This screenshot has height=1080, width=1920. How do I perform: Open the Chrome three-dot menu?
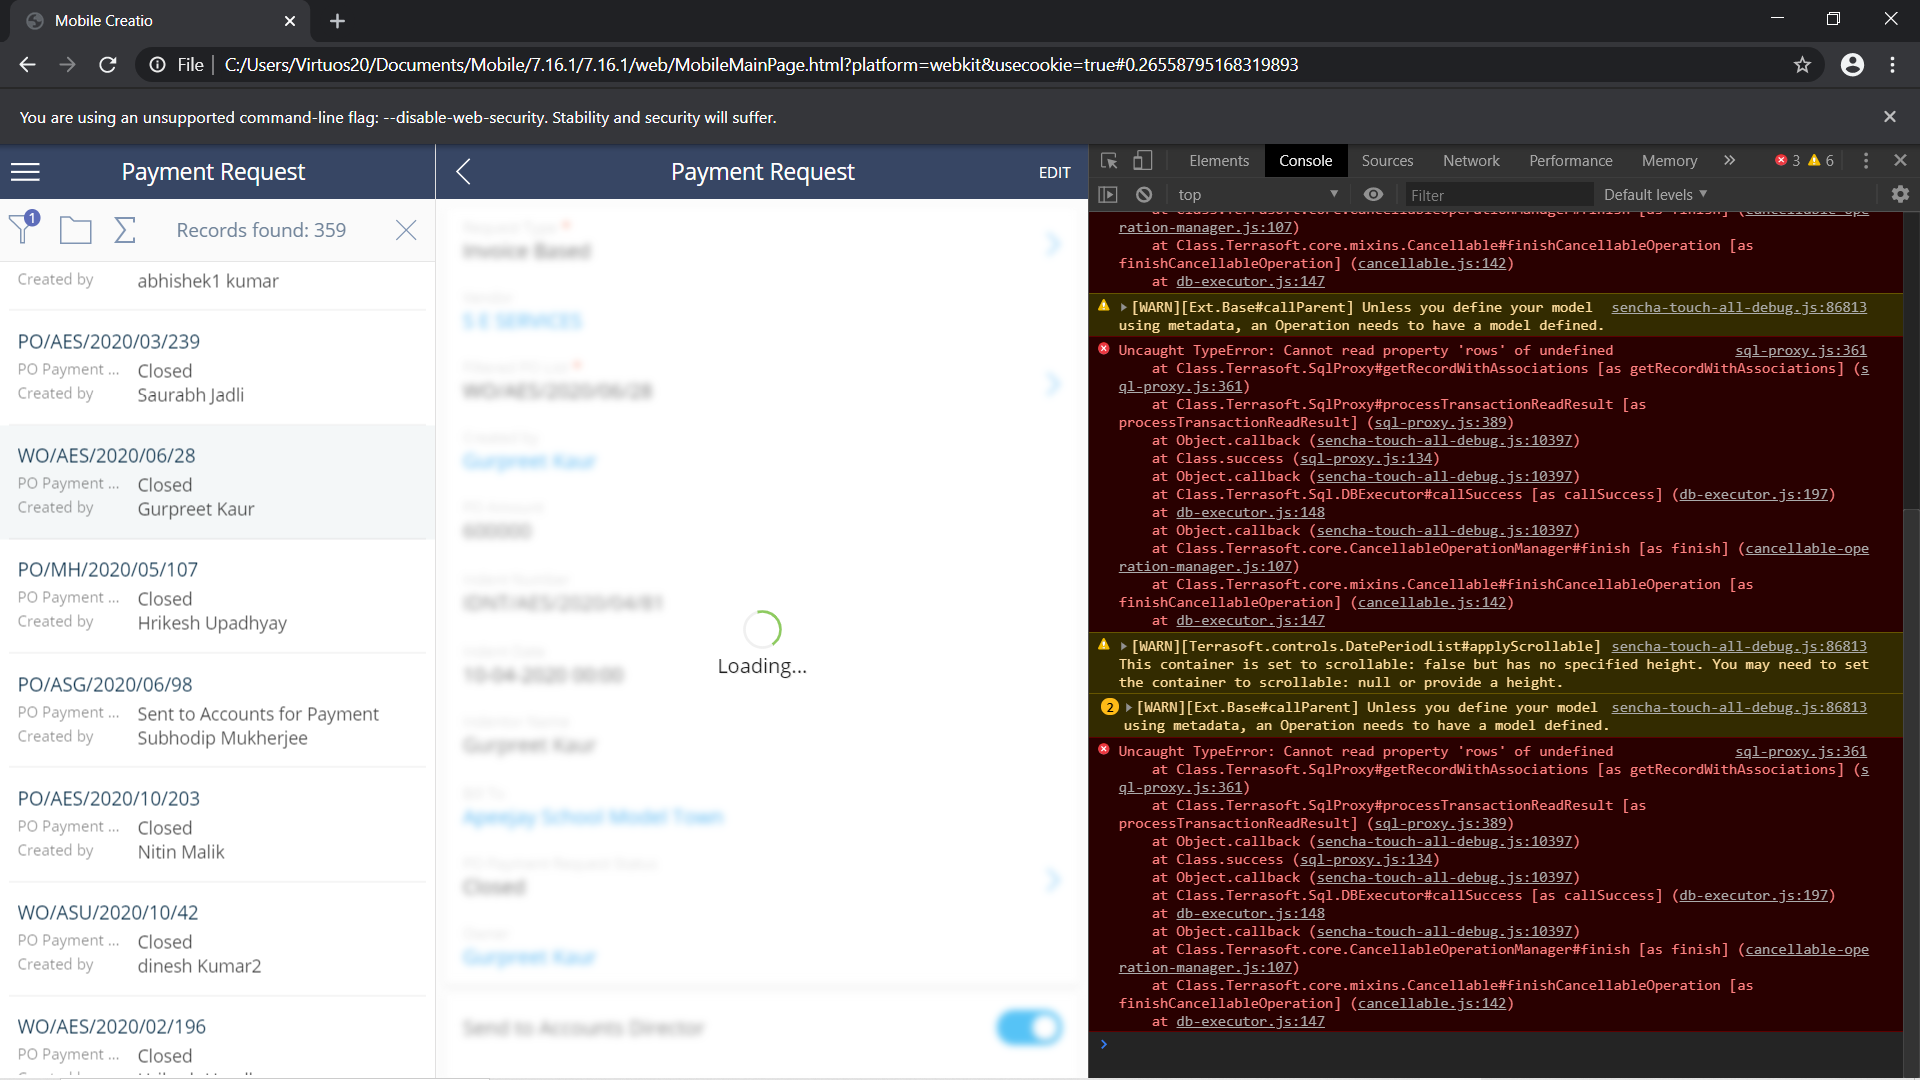click(1892, 65)
